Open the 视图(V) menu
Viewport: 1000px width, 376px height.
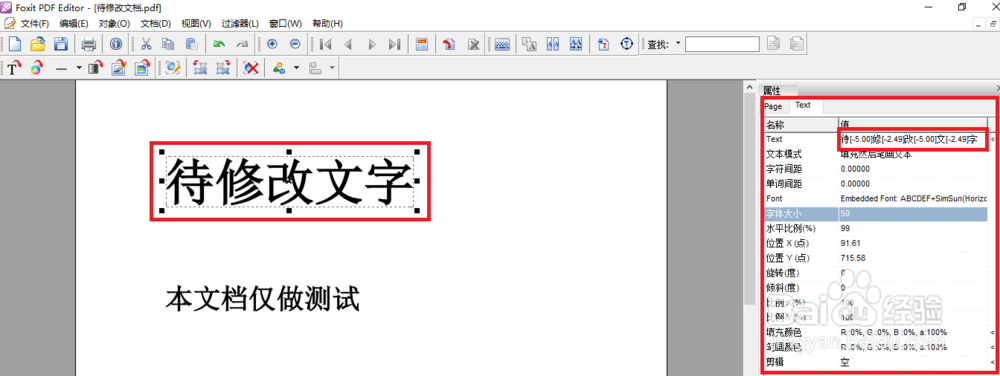(x=196, y=24)
